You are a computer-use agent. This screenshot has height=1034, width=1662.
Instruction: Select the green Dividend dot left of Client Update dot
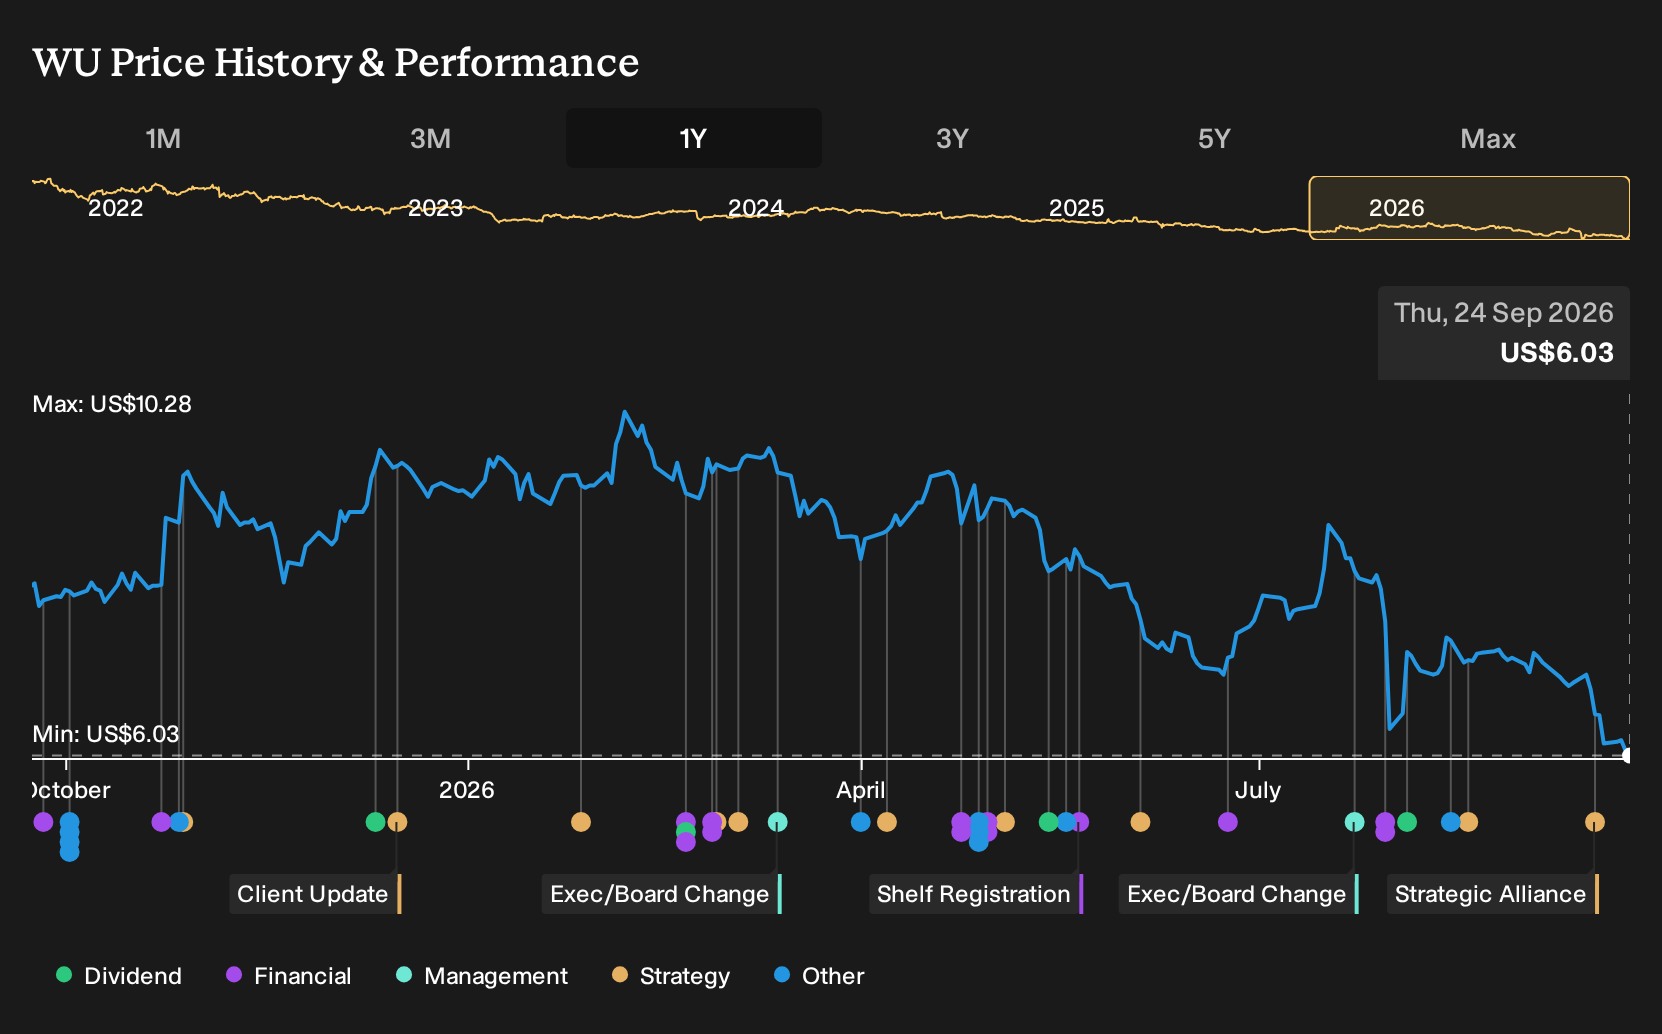(x=375, y=822)
